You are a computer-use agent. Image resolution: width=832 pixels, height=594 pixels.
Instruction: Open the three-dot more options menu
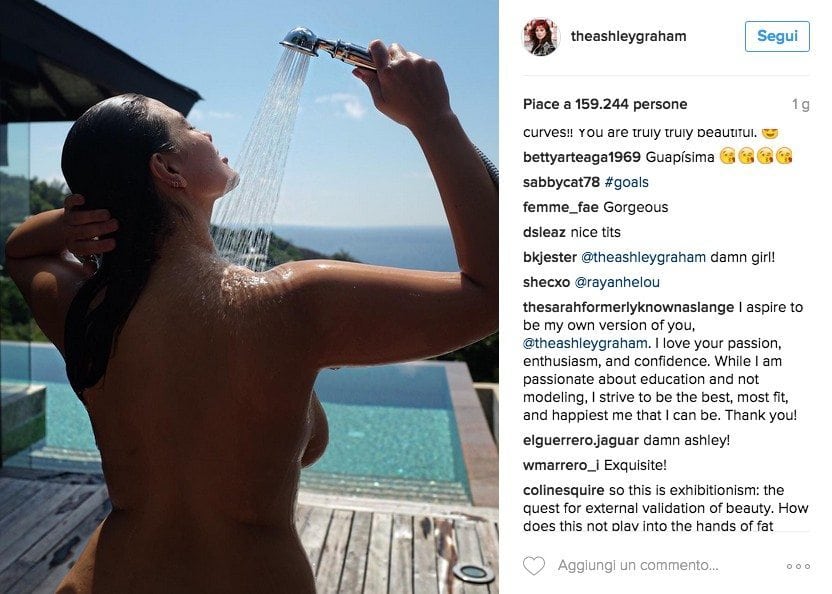798,566
